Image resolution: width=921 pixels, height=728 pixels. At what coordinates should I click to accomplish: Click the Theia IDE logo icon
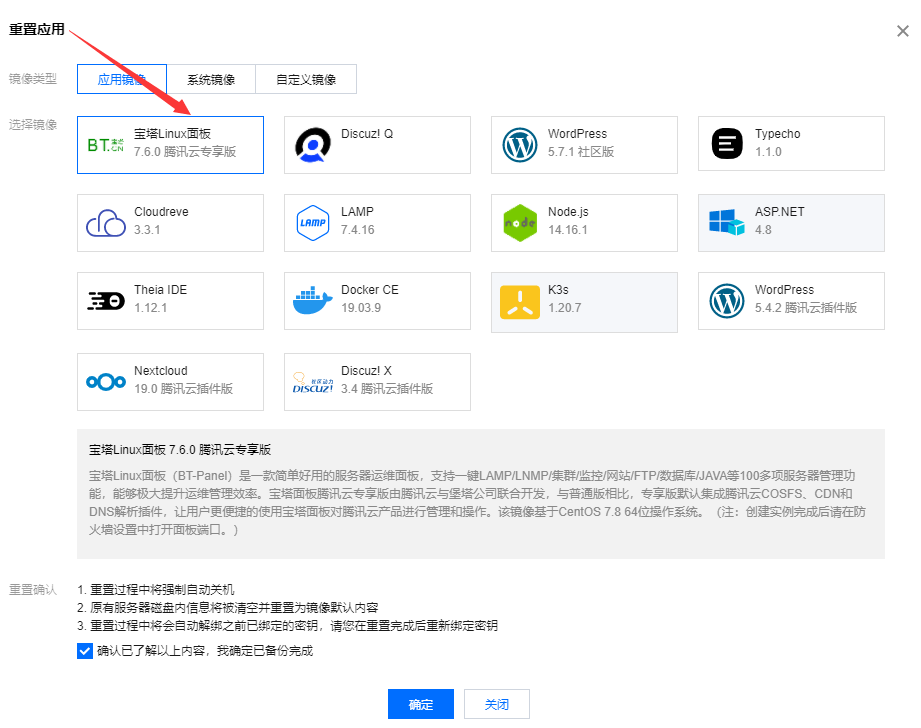106,301
